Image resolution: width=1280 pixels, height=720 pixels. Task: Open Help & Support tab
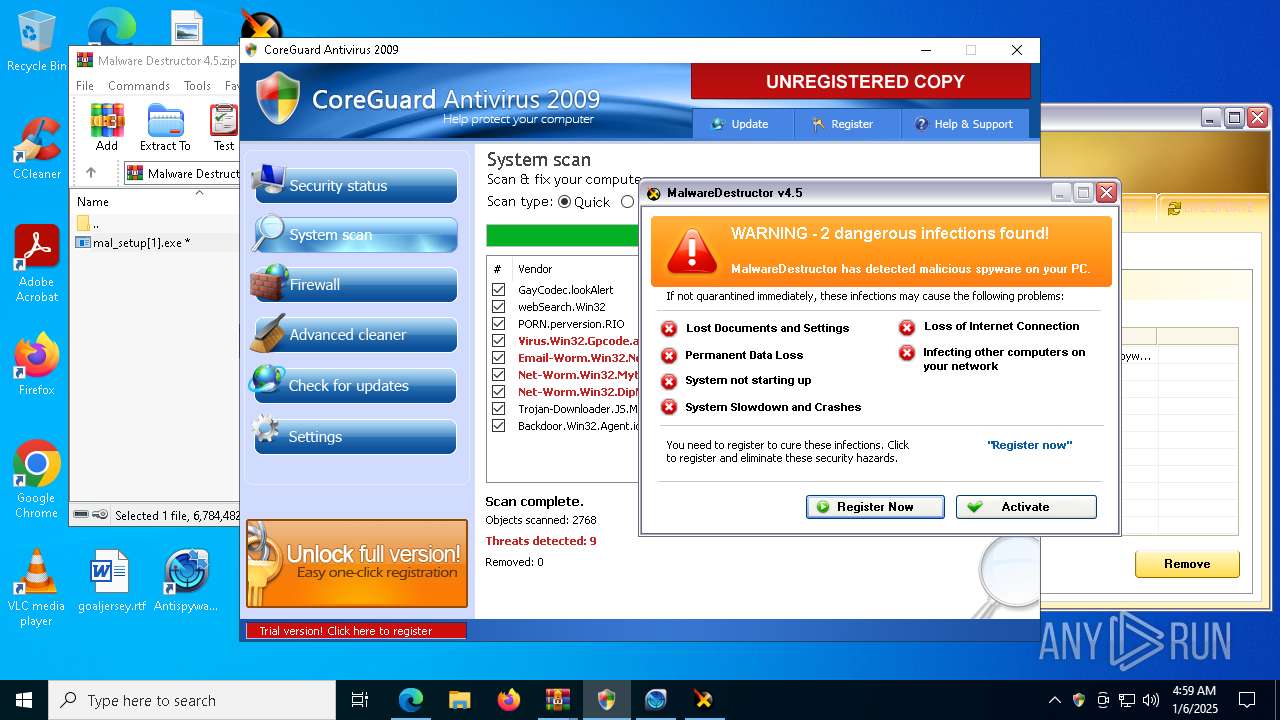[x=963, y=124]
